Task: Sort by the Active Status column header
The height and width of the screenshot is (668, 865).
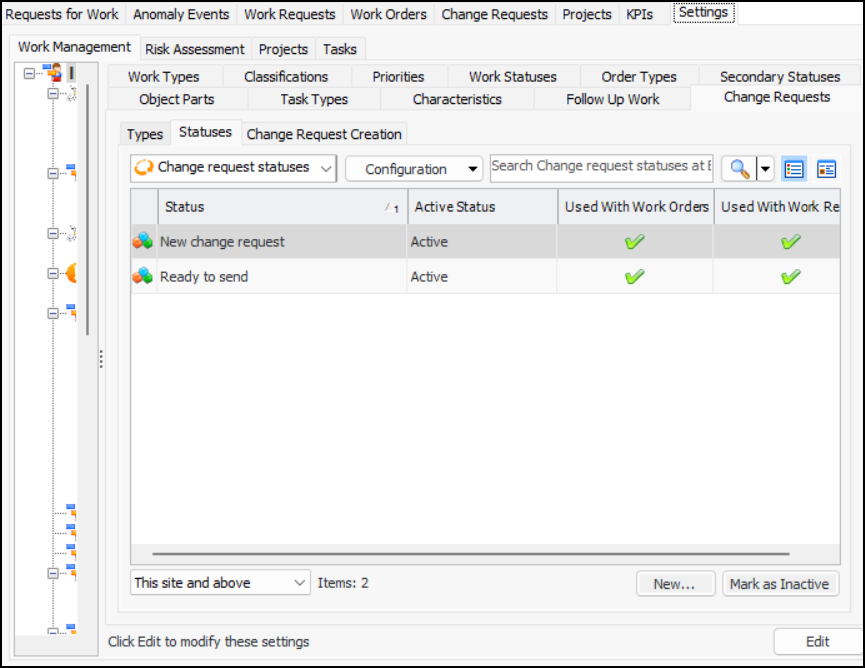Action: point(482,207)
